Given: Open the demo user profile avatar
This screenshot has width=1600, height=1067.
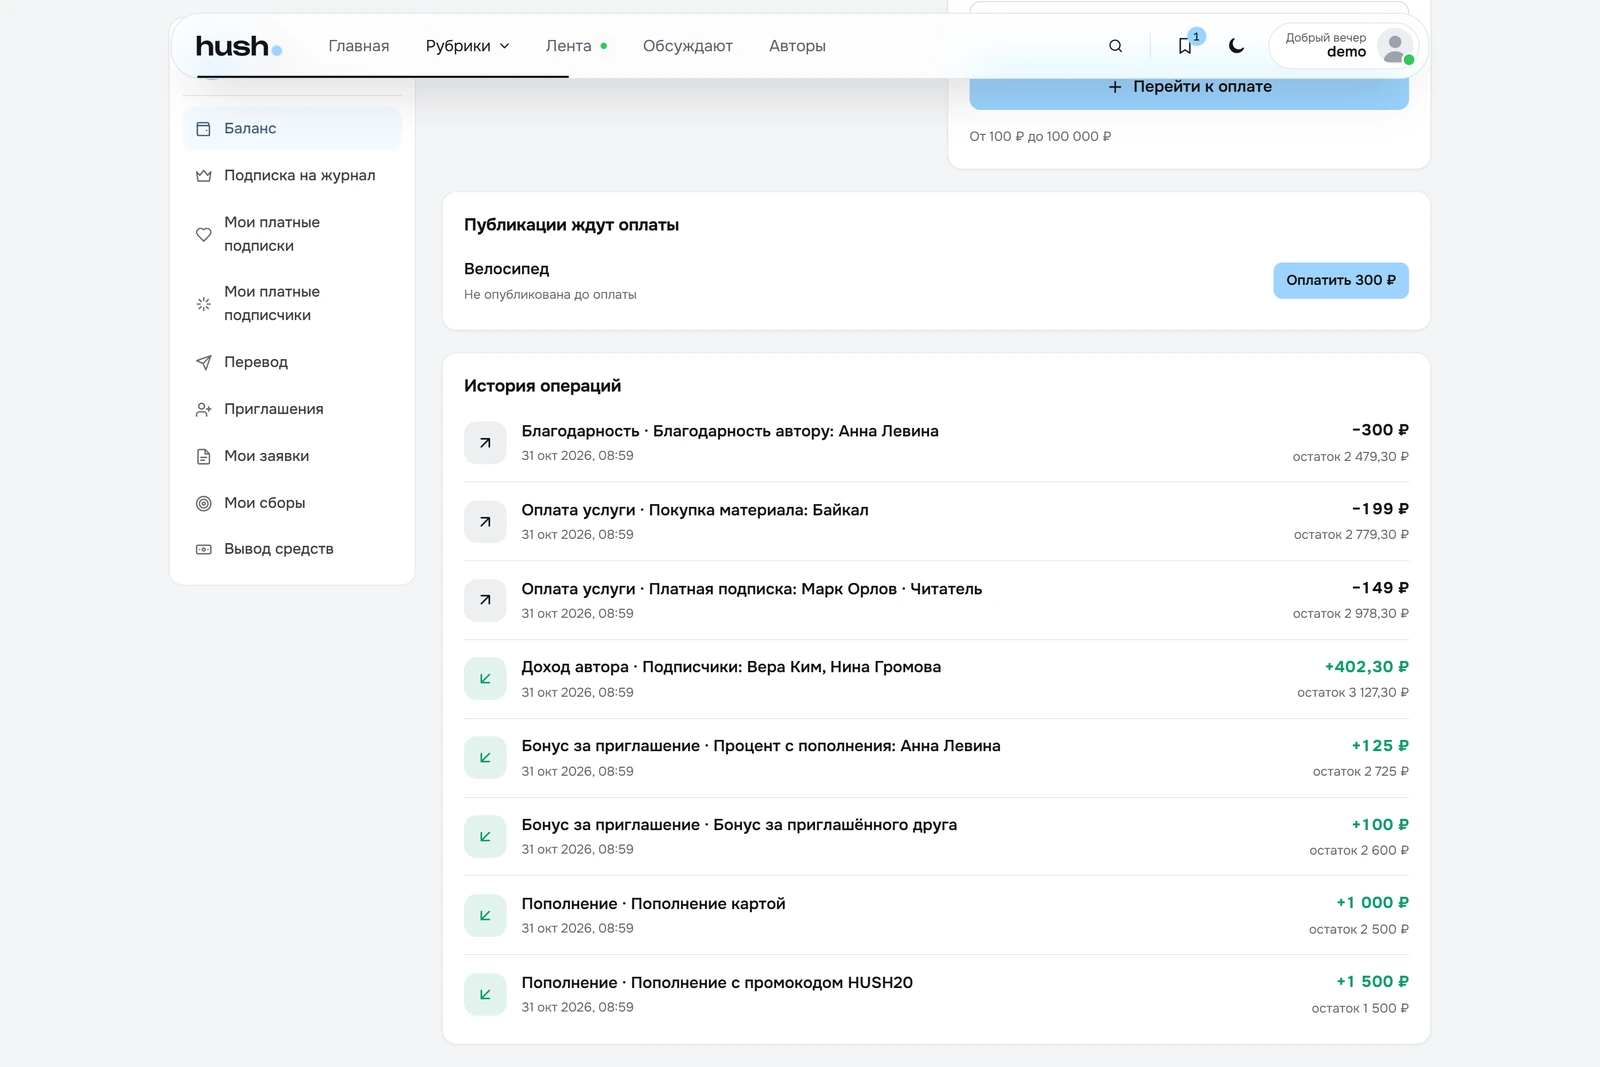Looking at the screenshot, I should (x=1395, y=46).
